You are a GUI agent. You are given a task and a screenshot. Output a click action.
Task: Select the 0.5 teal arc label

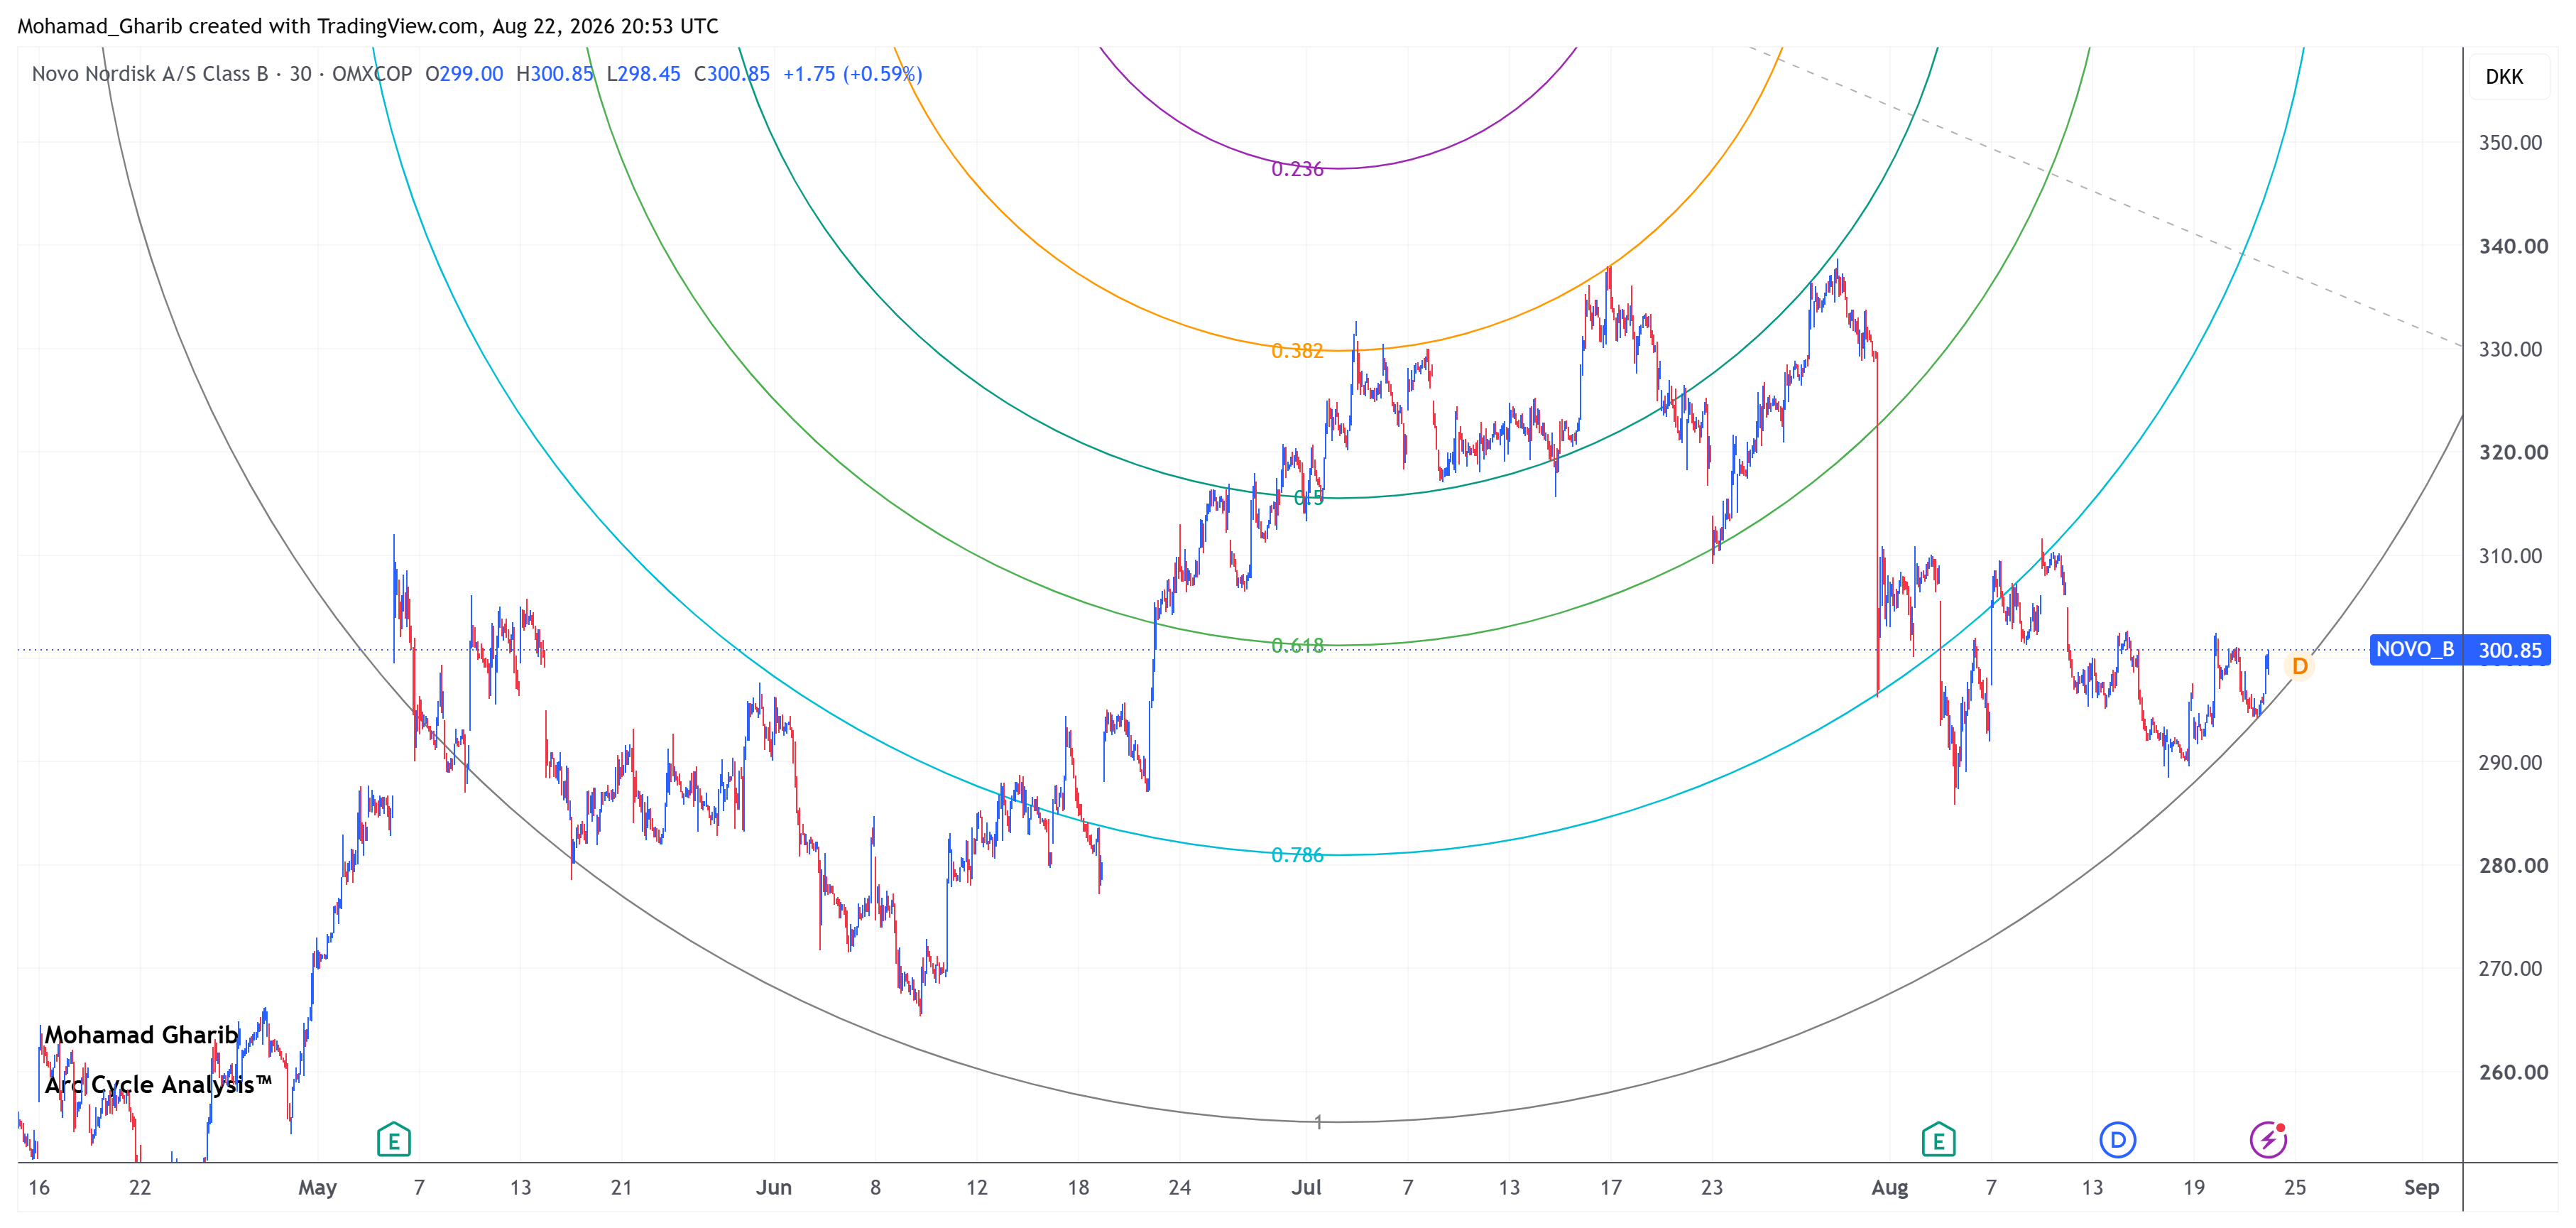click(1308, 498)
